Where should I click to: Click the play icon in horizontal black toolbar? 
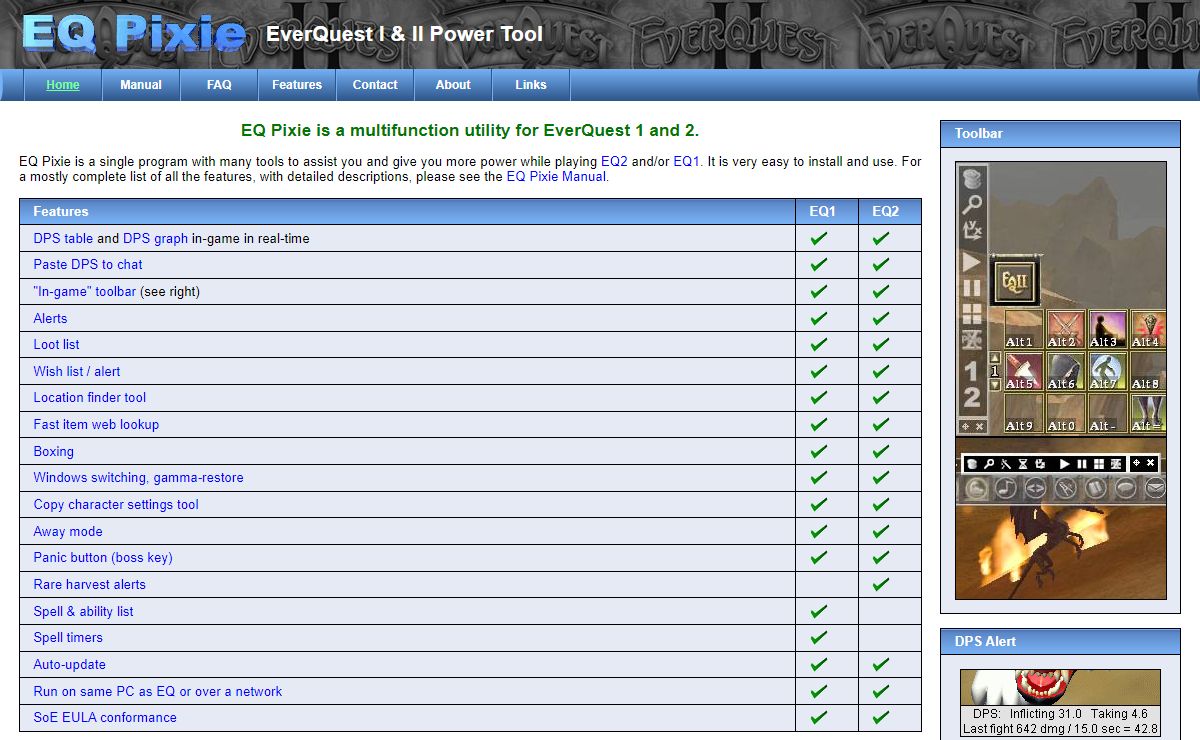pos(1065,464)
